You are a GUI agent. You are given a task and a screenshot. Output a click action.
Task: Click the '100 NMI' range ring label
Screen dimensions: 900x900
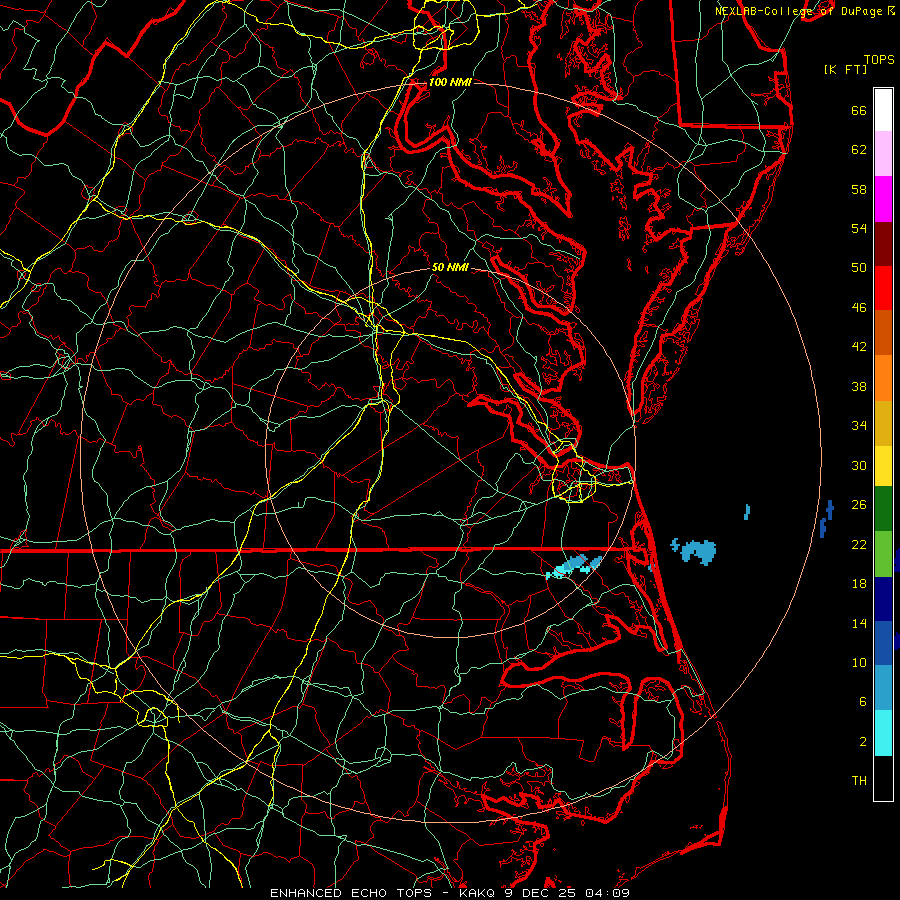(450, 82)
